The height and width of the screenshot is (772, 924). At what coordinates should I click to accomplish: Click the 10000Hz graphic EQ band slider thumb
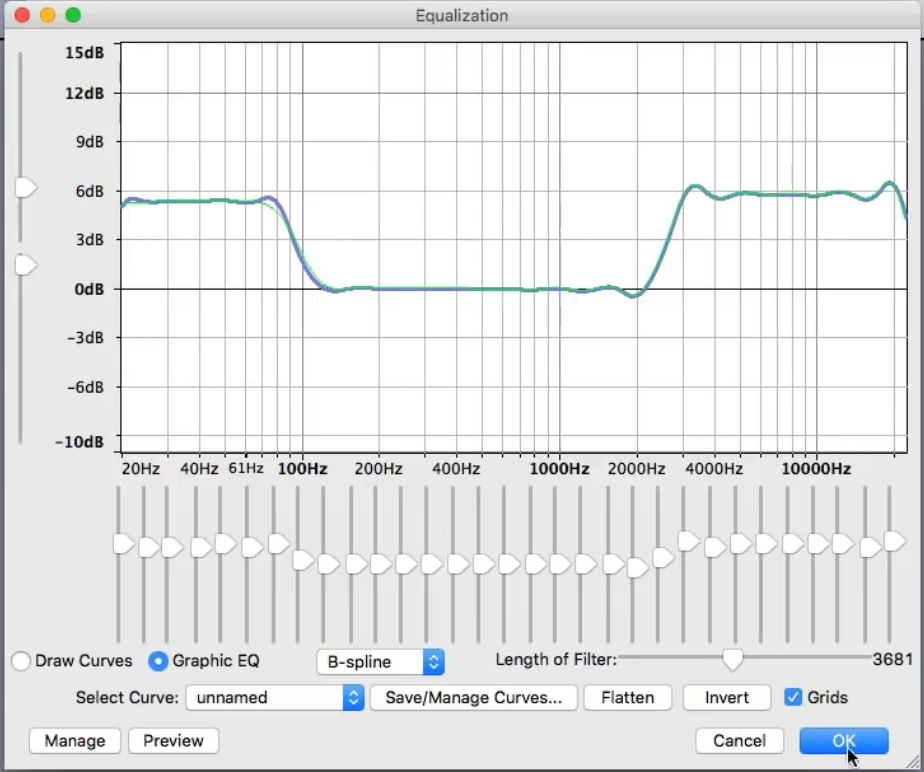(818, 543)
